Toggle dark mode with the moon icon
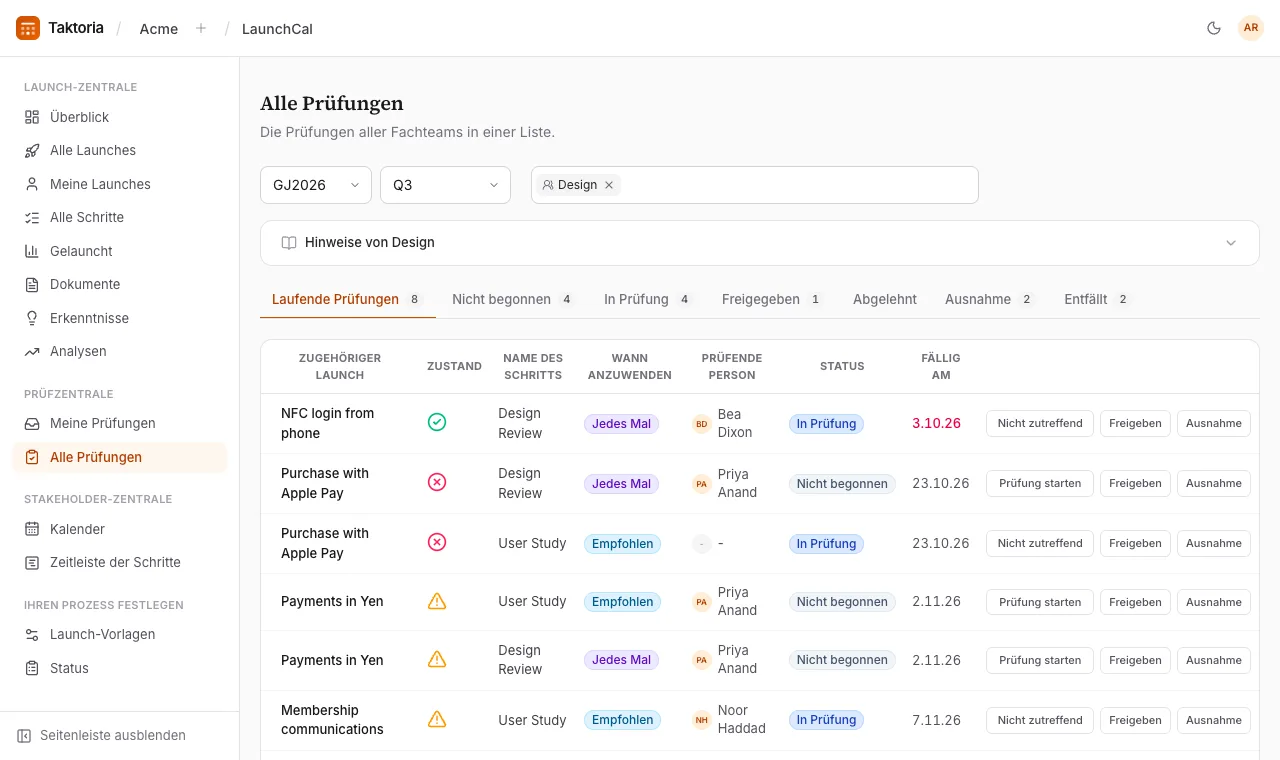This screenshot has height=760, width=1280. (1214, 28)
